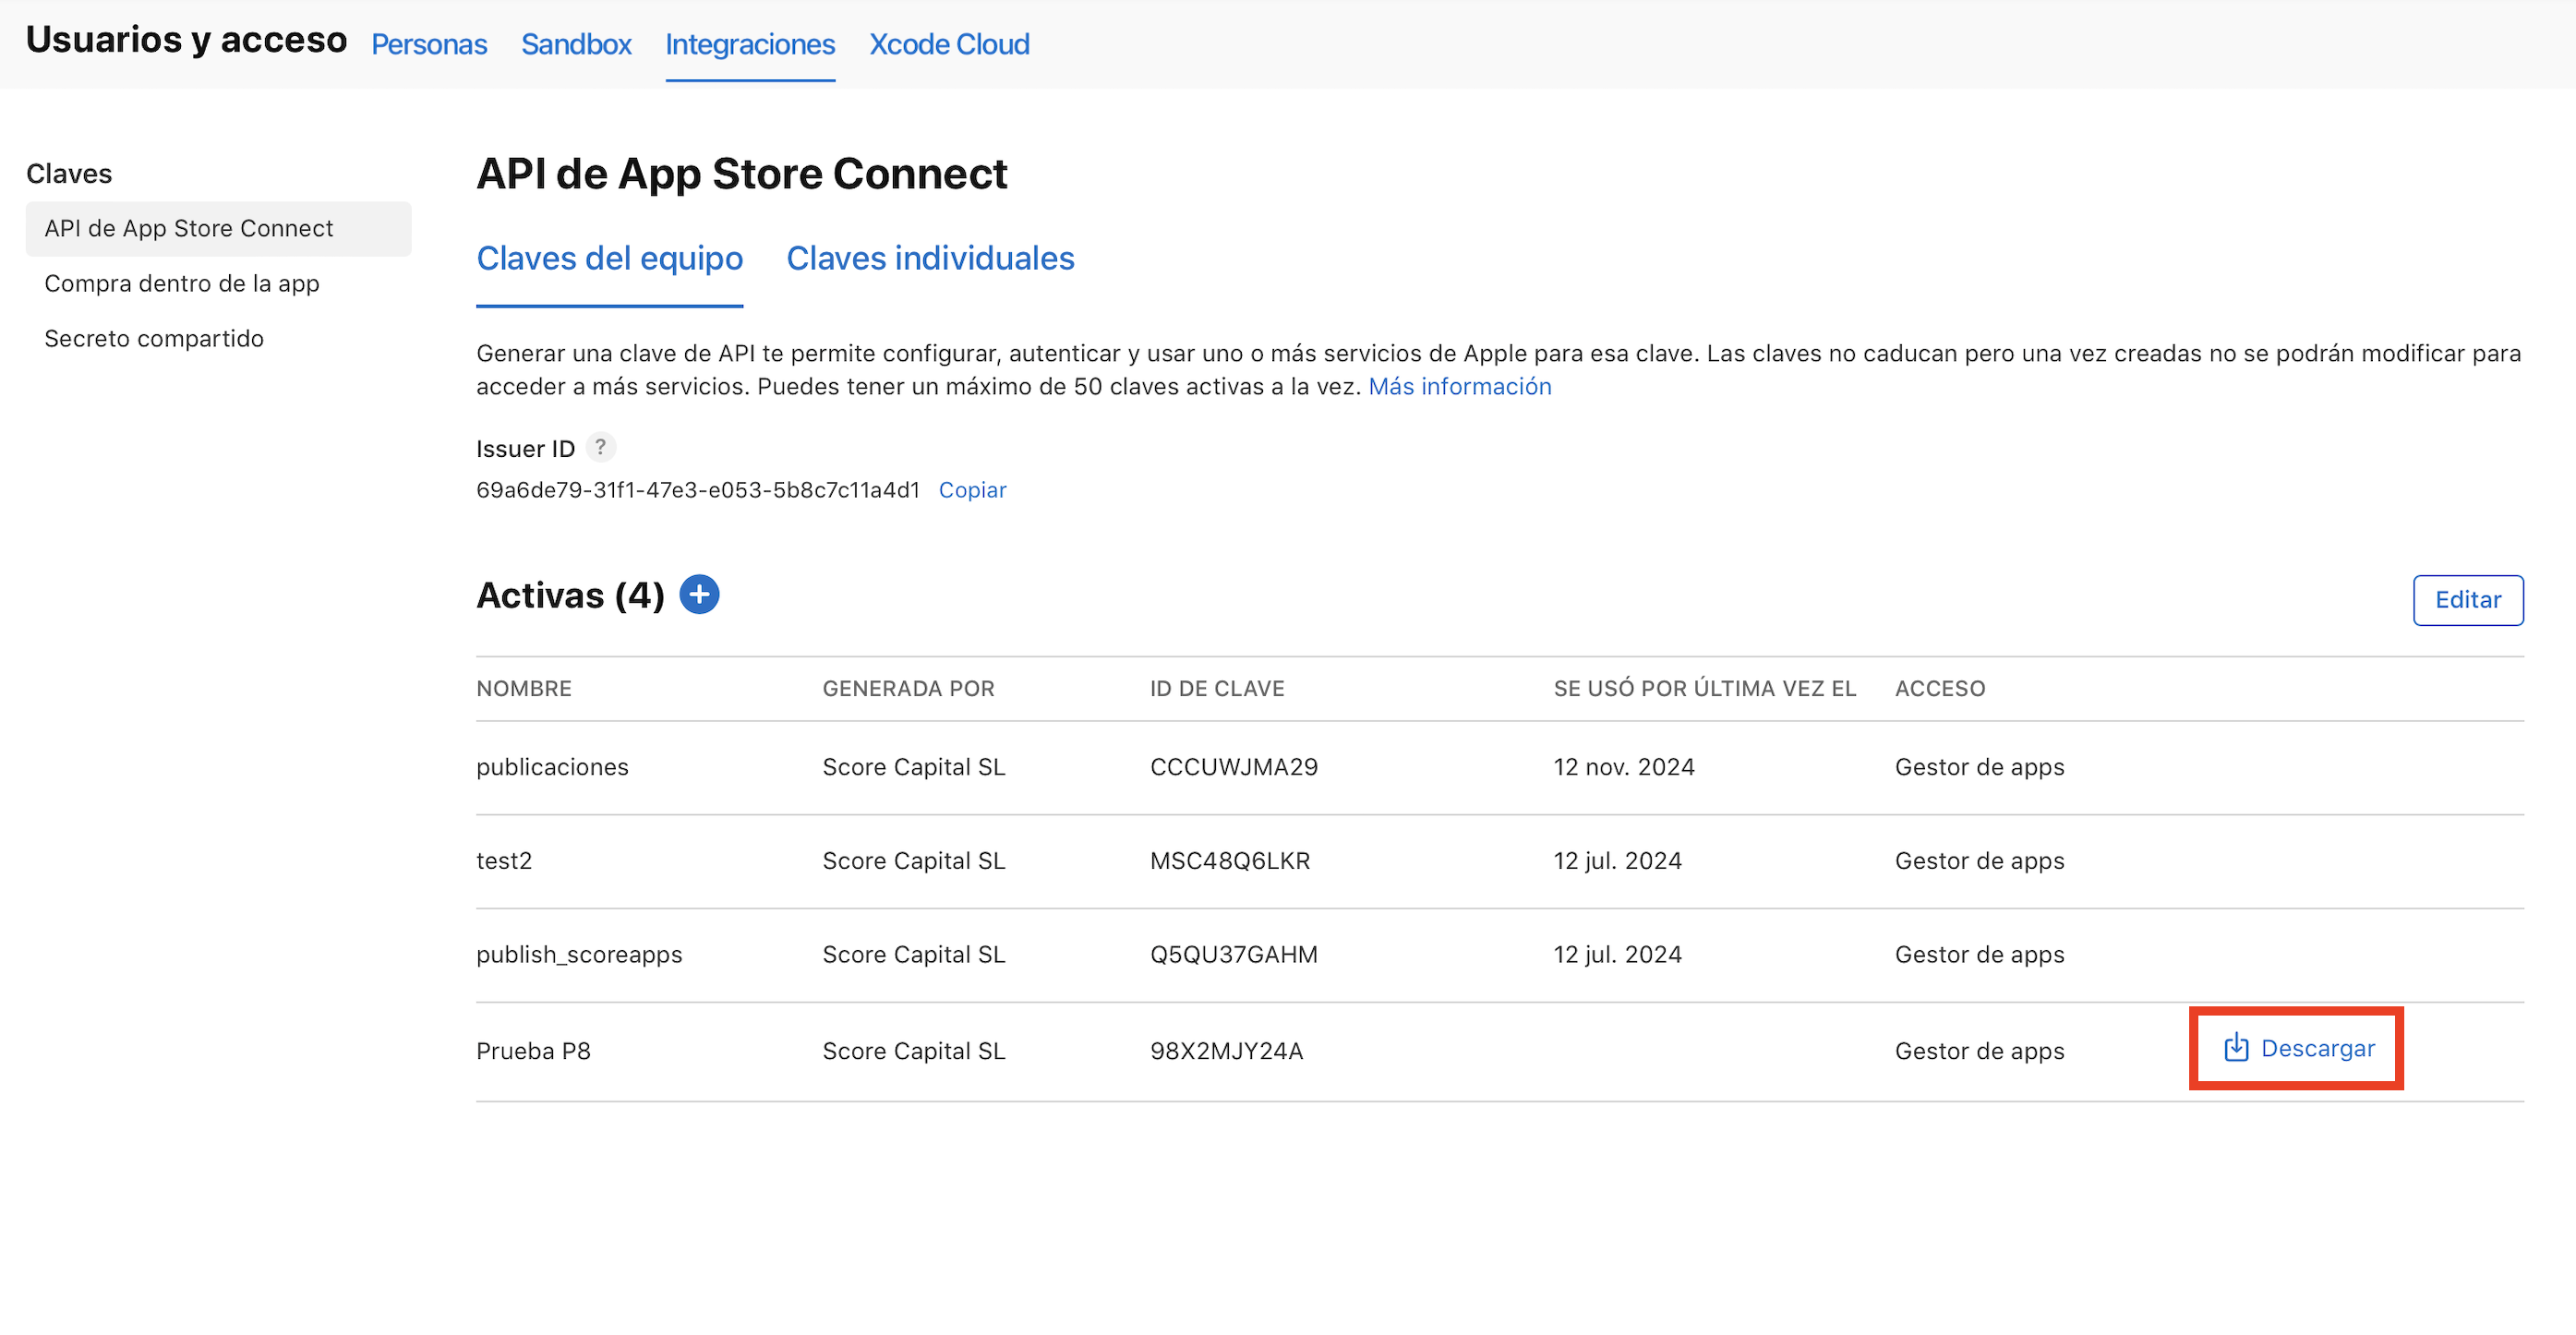Click the blue plus icon next to Activas
Image resolution: width=2576 pixels, height=1335 pixels.
tap(699, 595)
